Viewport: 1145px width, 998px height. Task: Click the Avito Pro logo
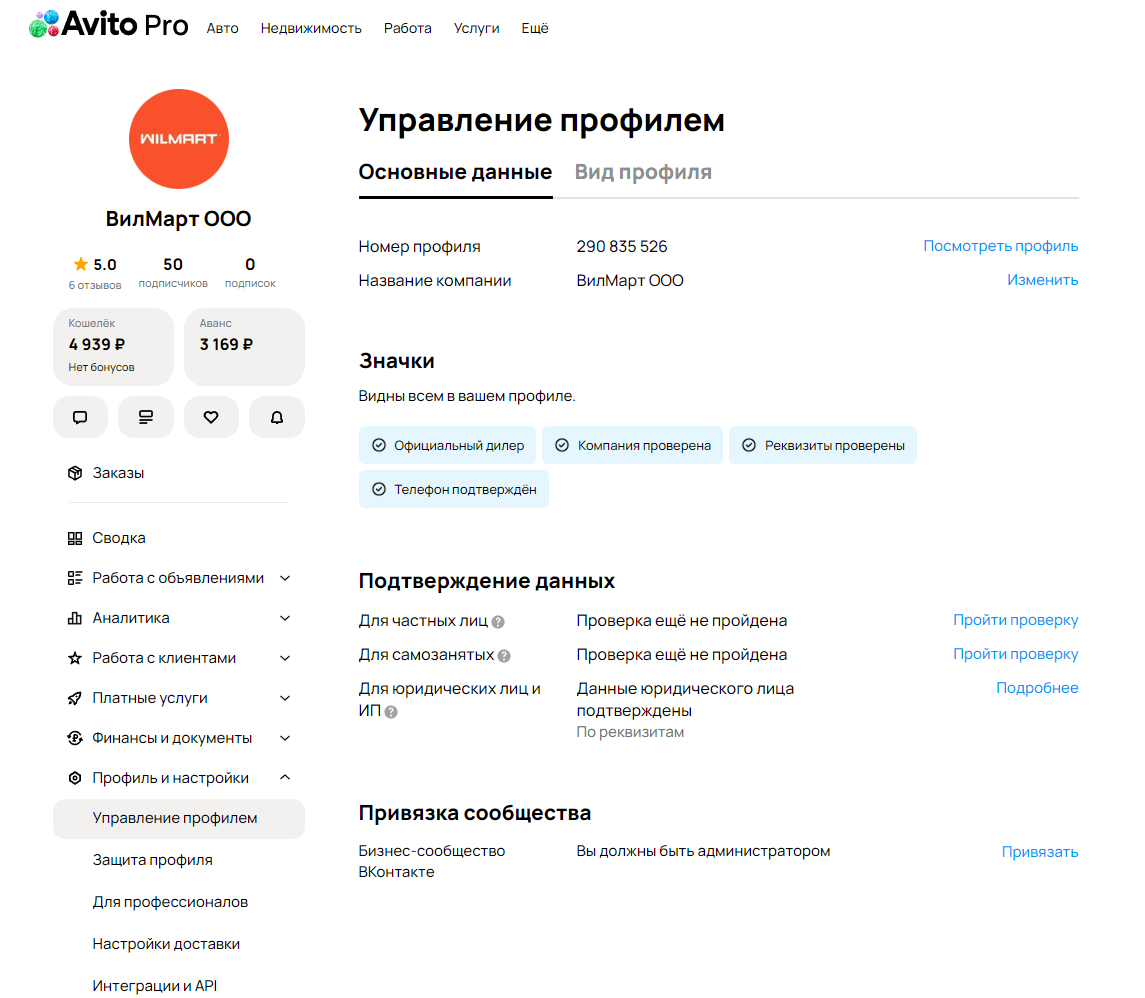[x=108, y=24]
